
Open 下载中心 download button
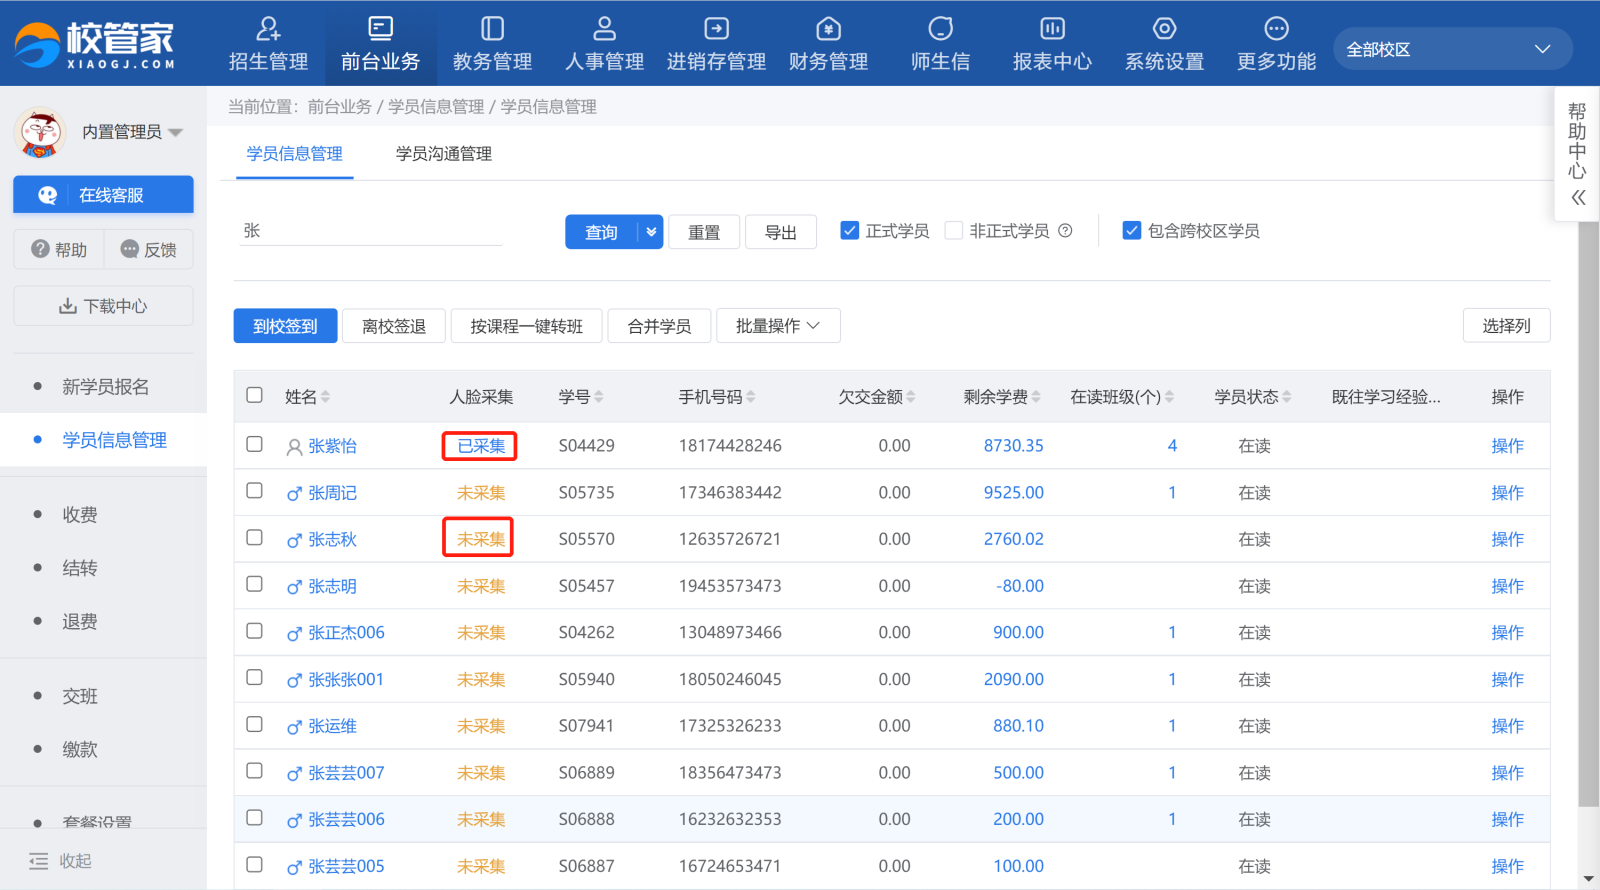(103, 306)
